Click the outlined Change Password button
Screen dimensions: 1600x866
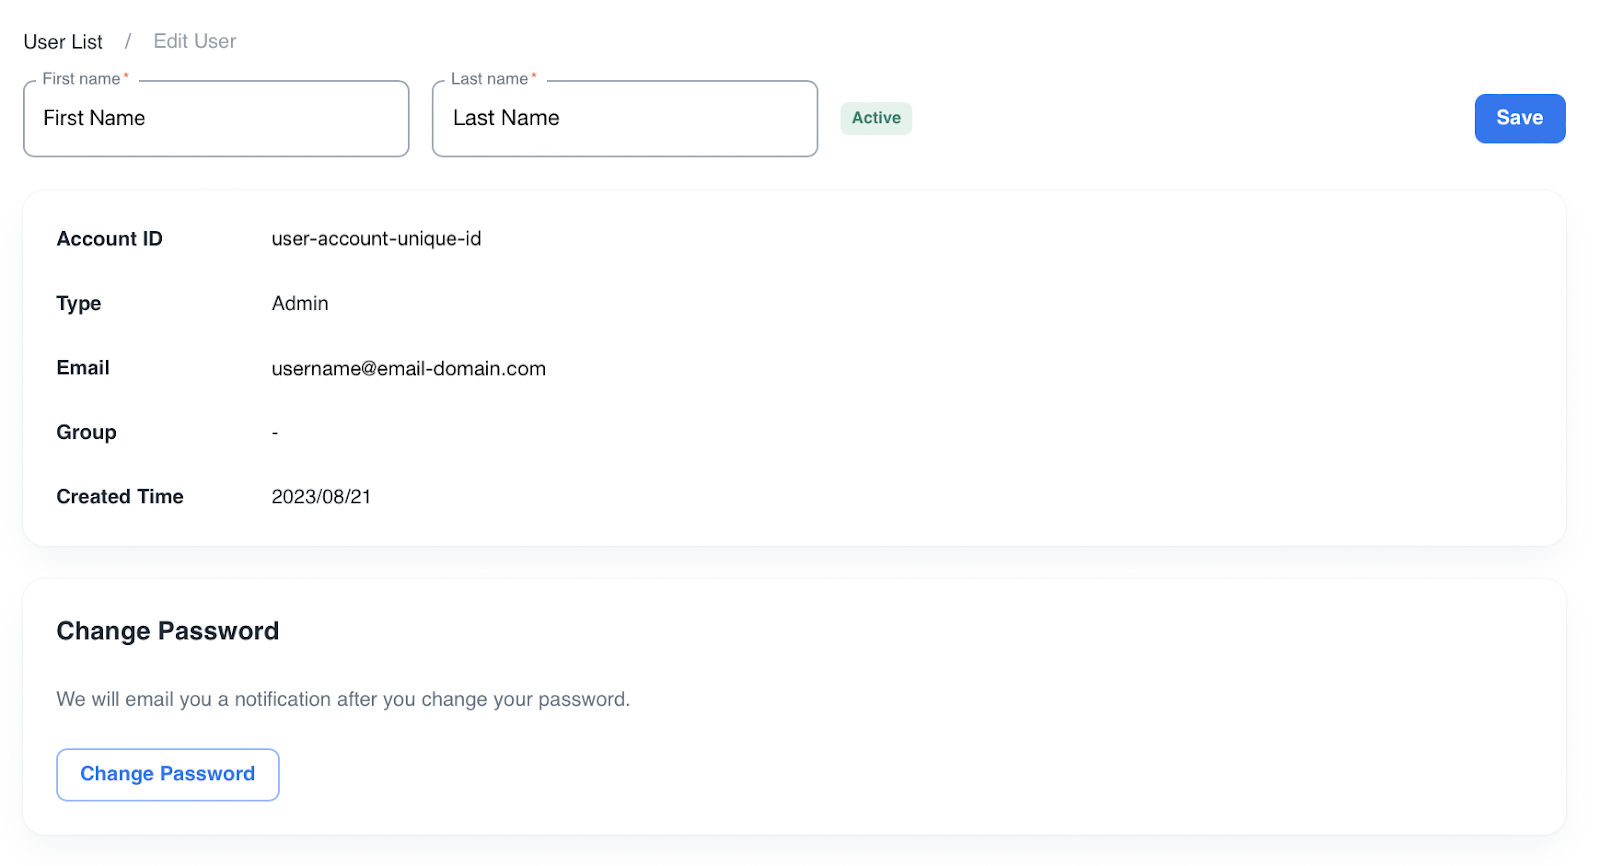tap(168, 775)
